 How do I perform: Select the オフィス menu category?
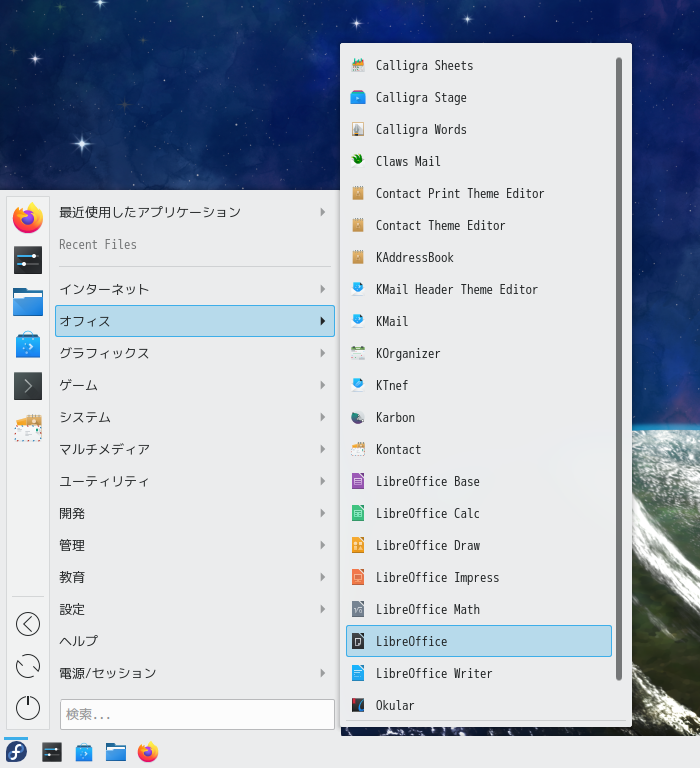[x=195, y=321]
